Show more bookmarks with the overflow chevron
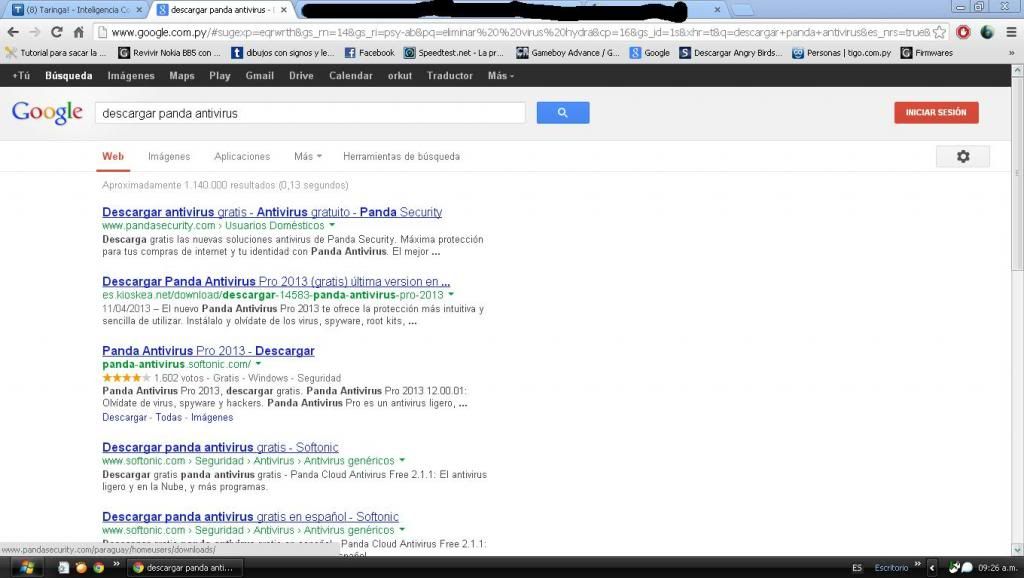The width and height of the screenshot is (1024, 578). [x=1012, y=53]
